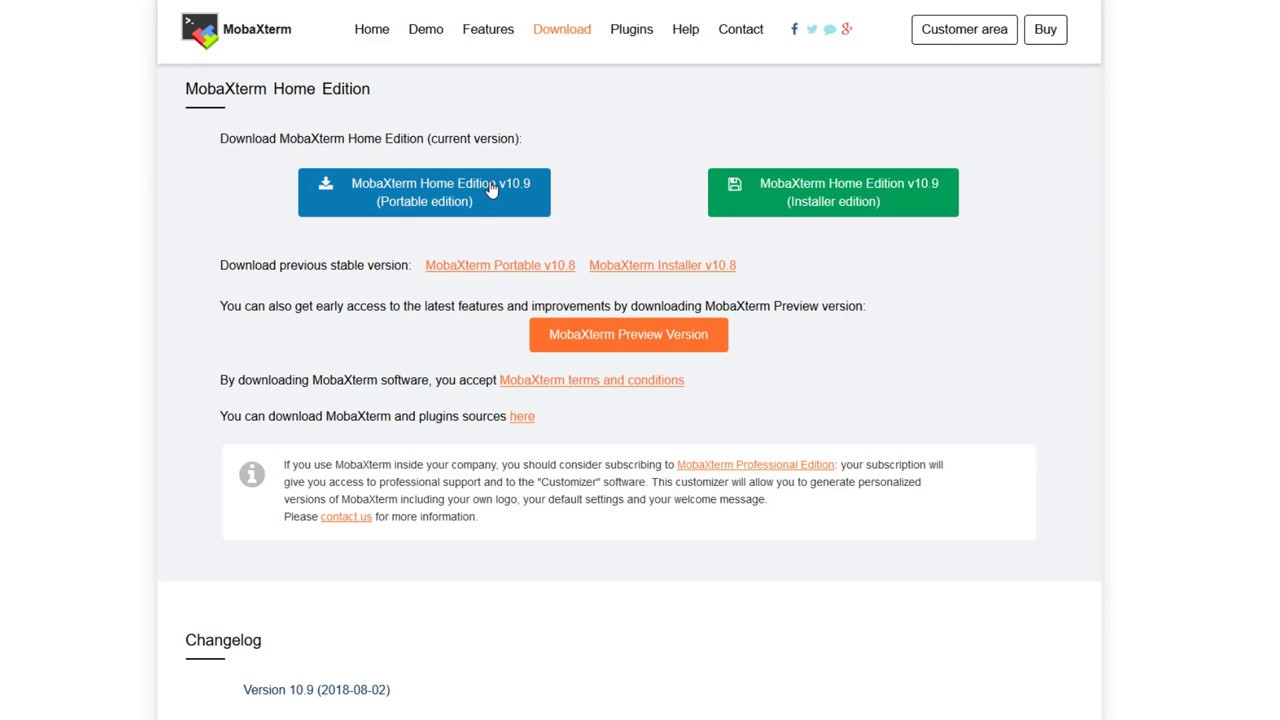Viewport: 1280px width, 720px height.
Task: Click the MobaXterm Preview Version button
Action: tap(629, 335)
